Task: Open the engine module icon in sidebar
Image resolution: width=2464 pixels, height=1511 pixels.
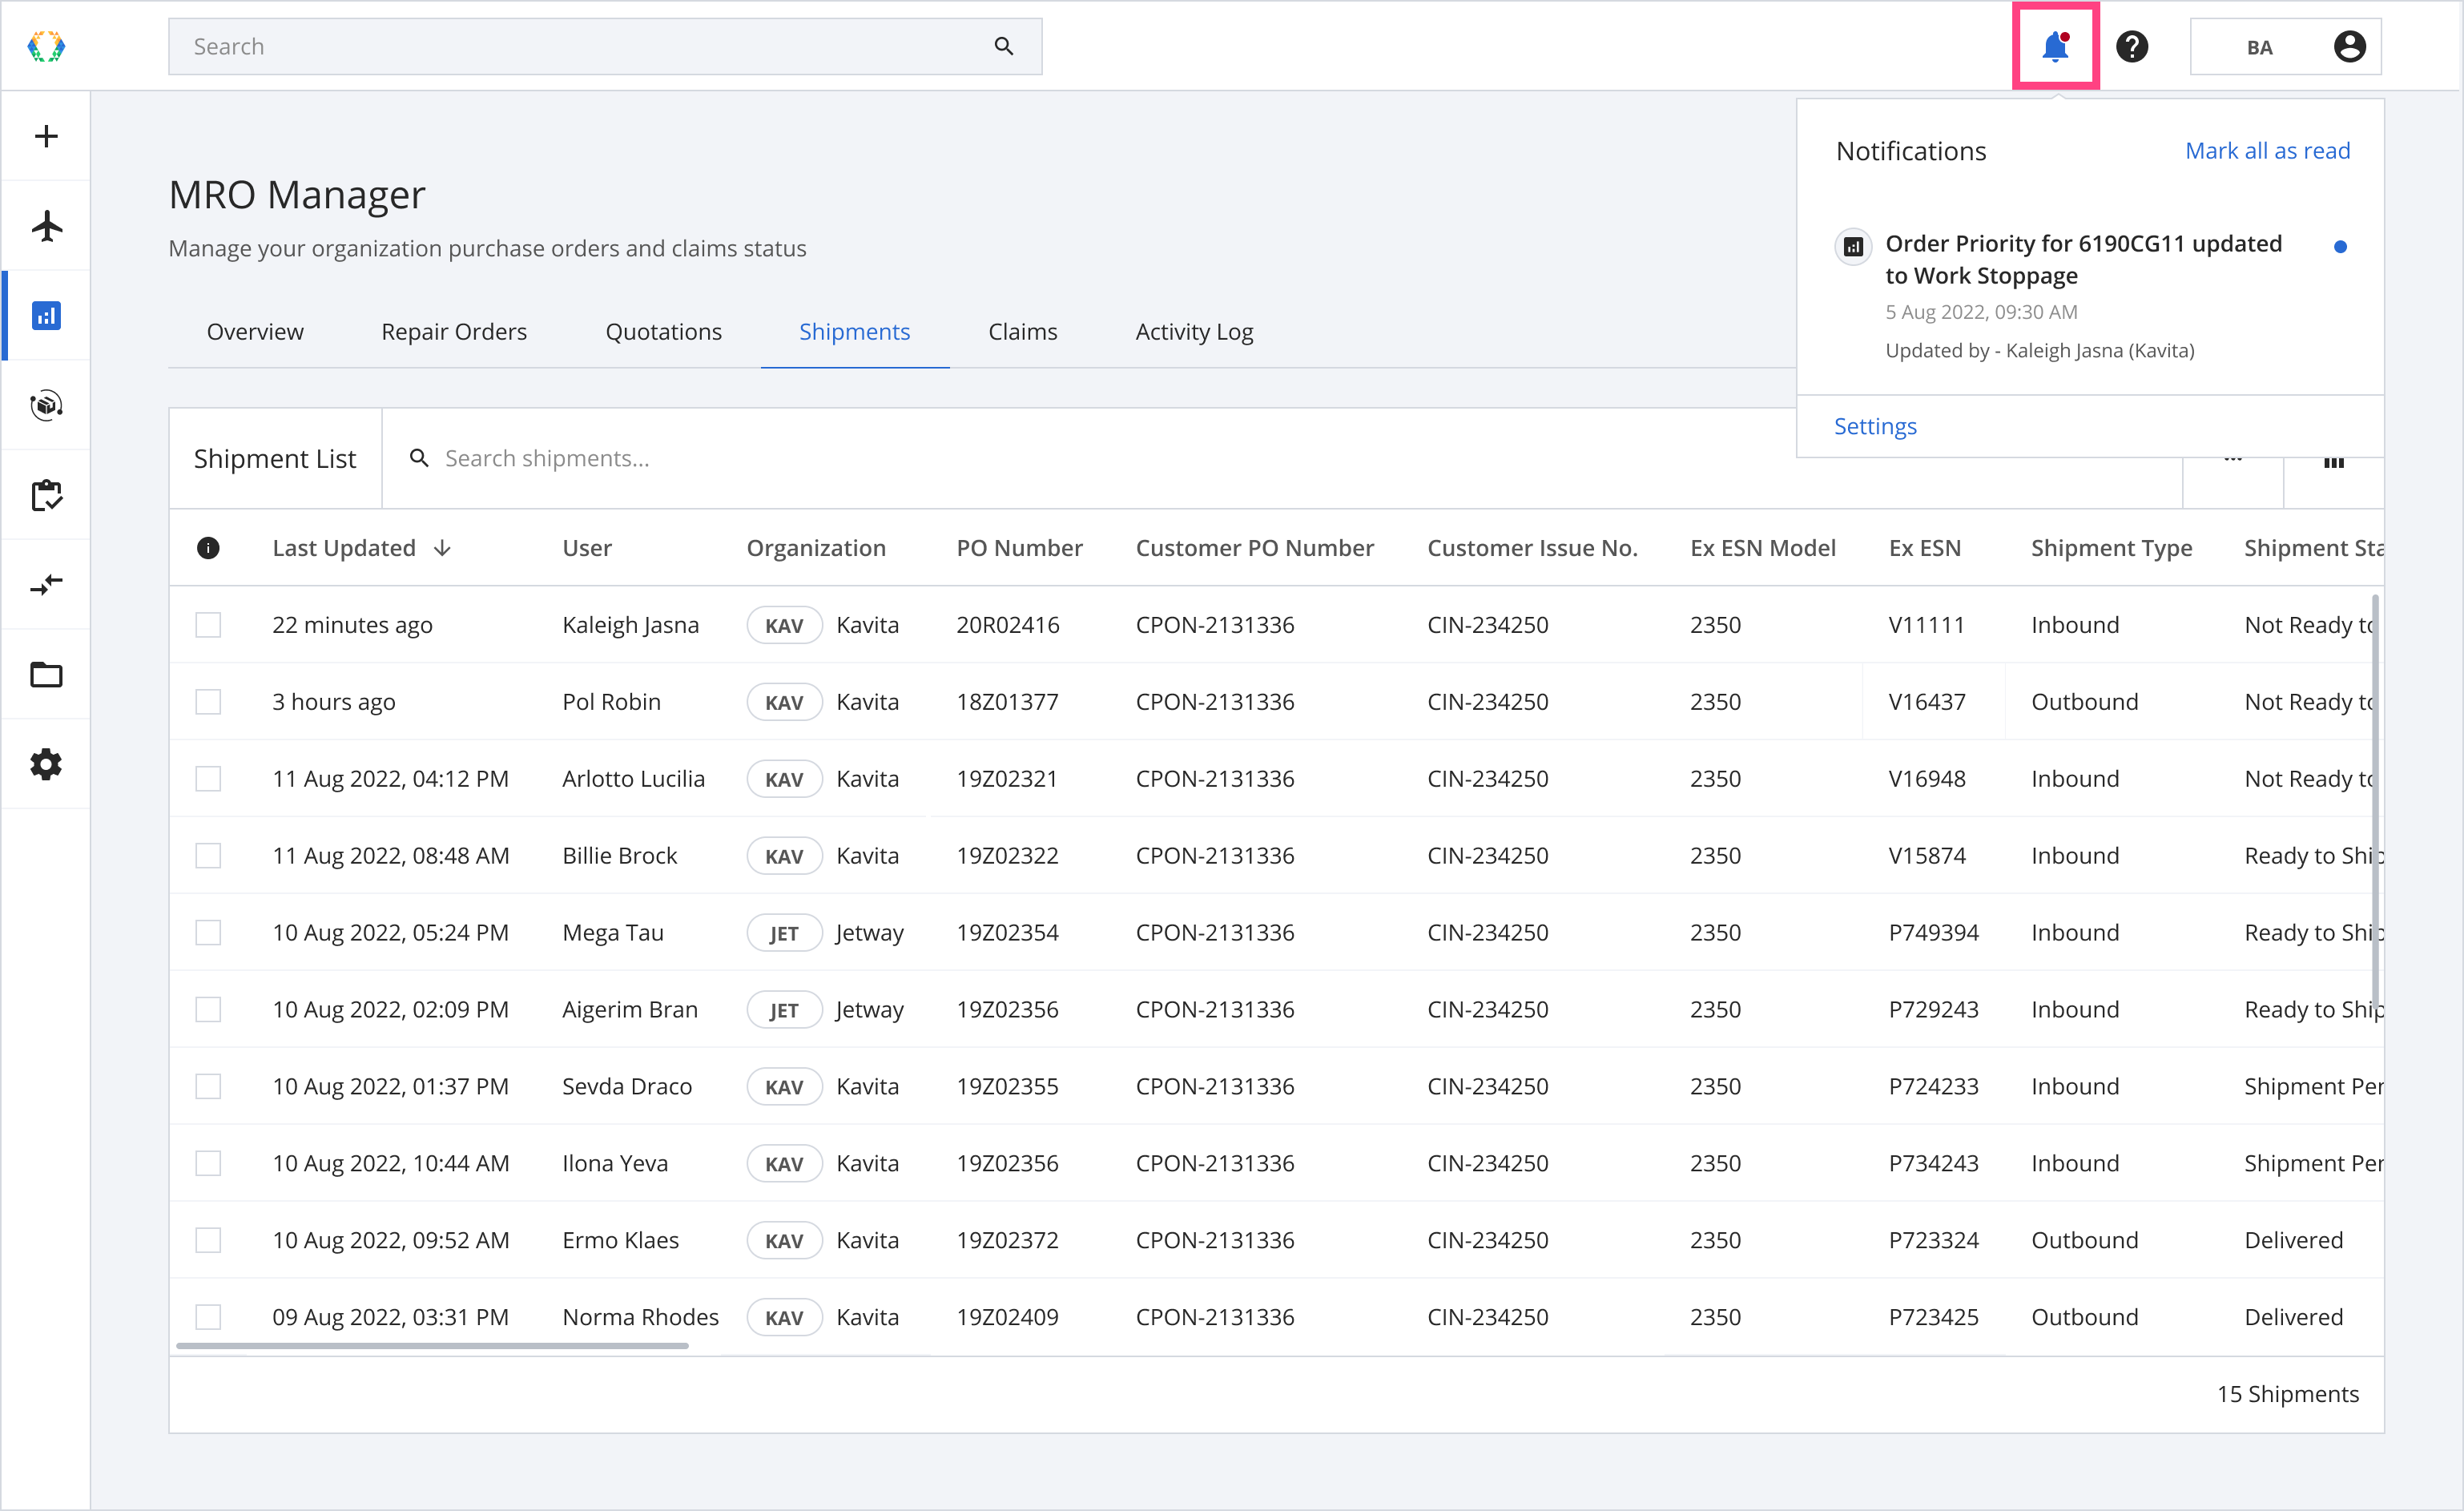Action: (x=46, y=405)
